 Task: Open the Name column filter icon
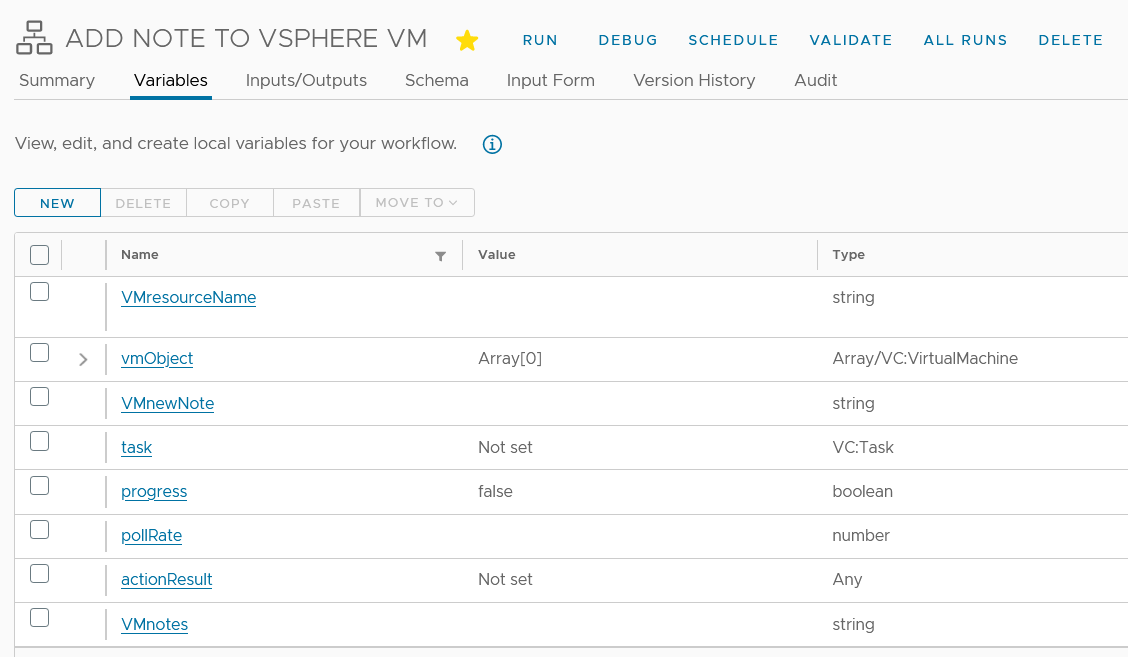click(x=440, y=256)
